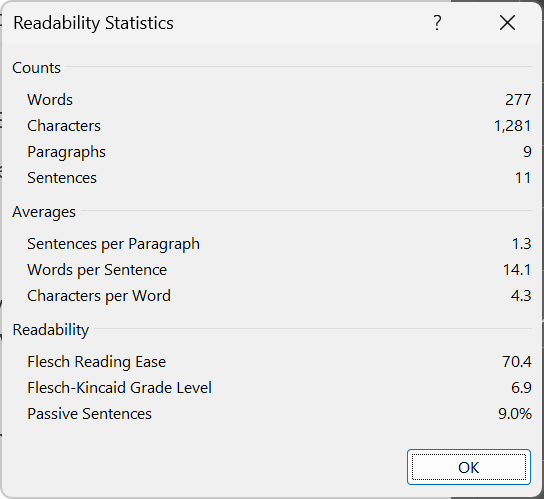Click the Words label
Viewport: 544px width, 499px height.
(50, 100)
